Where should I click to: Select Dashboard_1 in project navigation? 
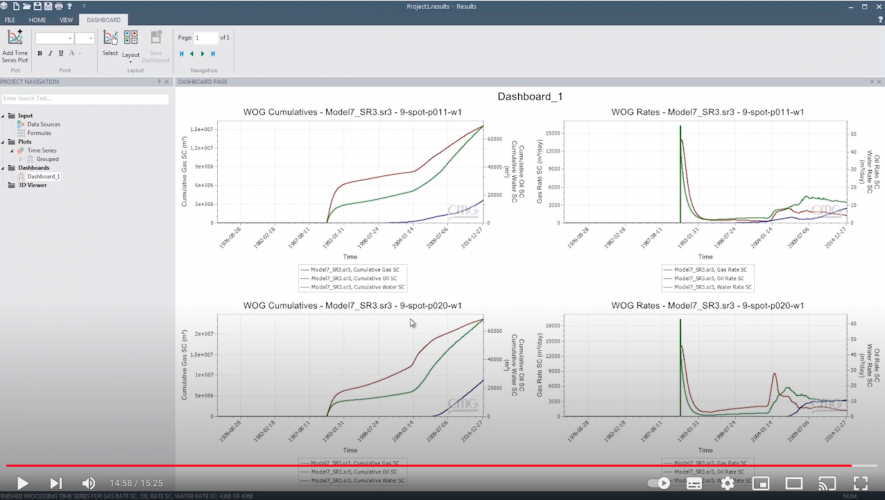(x=43, y=176)
